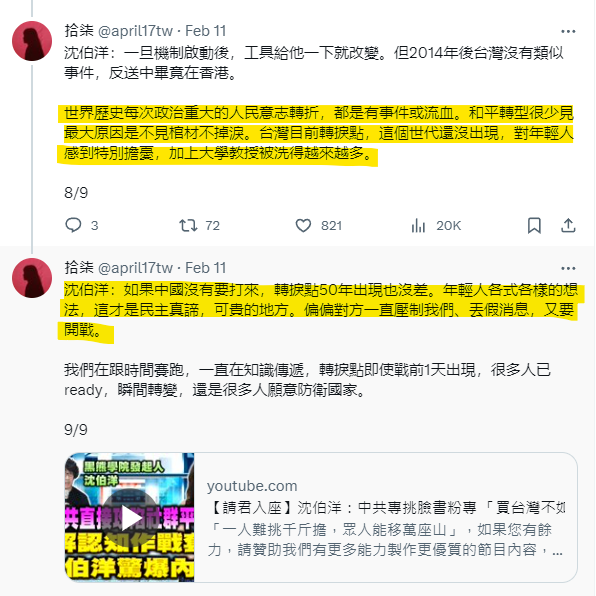Reply to the 8/9 tweet

pyautogui.click(x=73, y=225)
